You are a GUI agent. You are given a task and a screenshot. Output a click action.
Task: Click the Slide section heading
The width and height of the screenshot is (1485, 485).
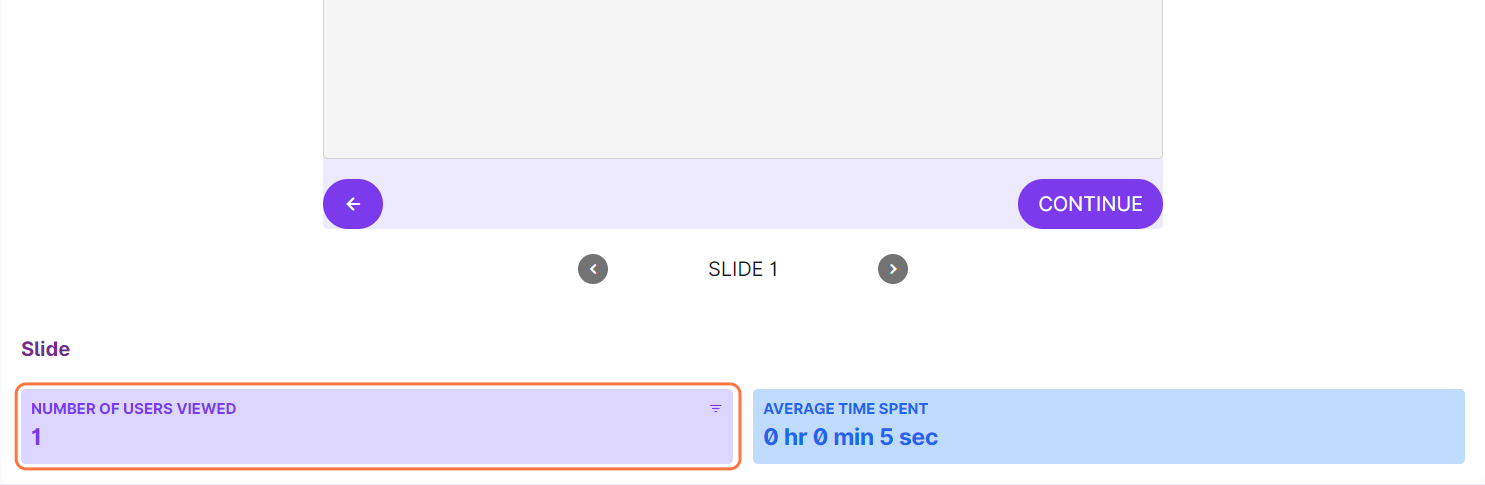(46, 349)
